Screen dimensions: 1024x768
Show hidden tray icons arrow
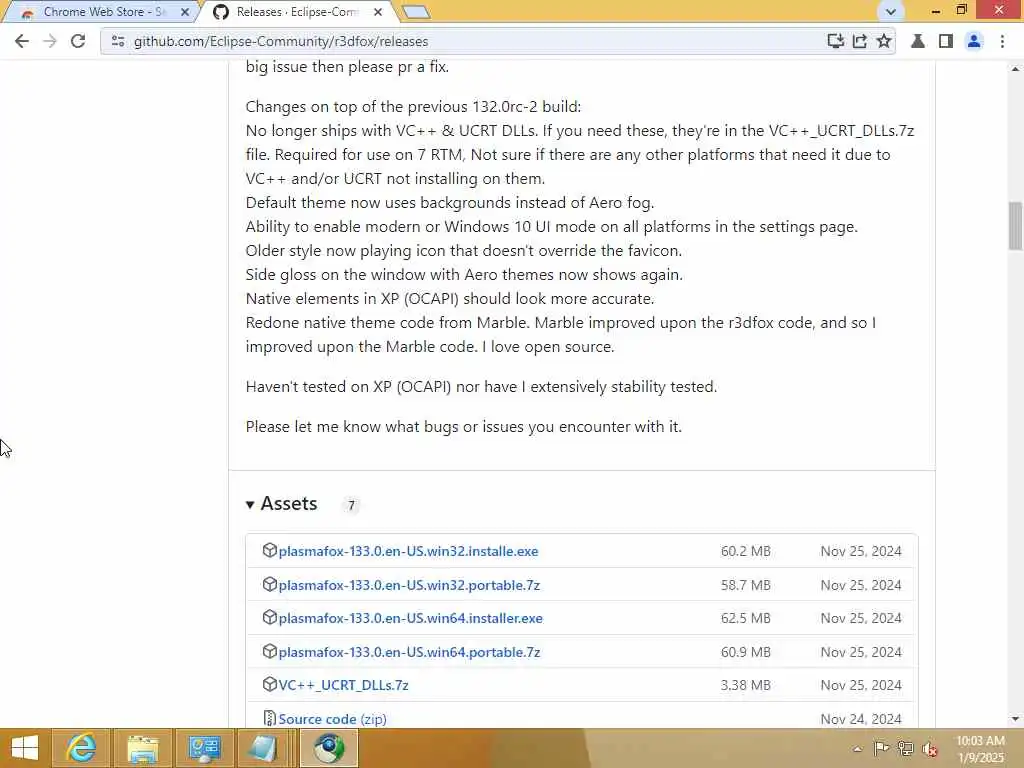[x=857, y=749]
